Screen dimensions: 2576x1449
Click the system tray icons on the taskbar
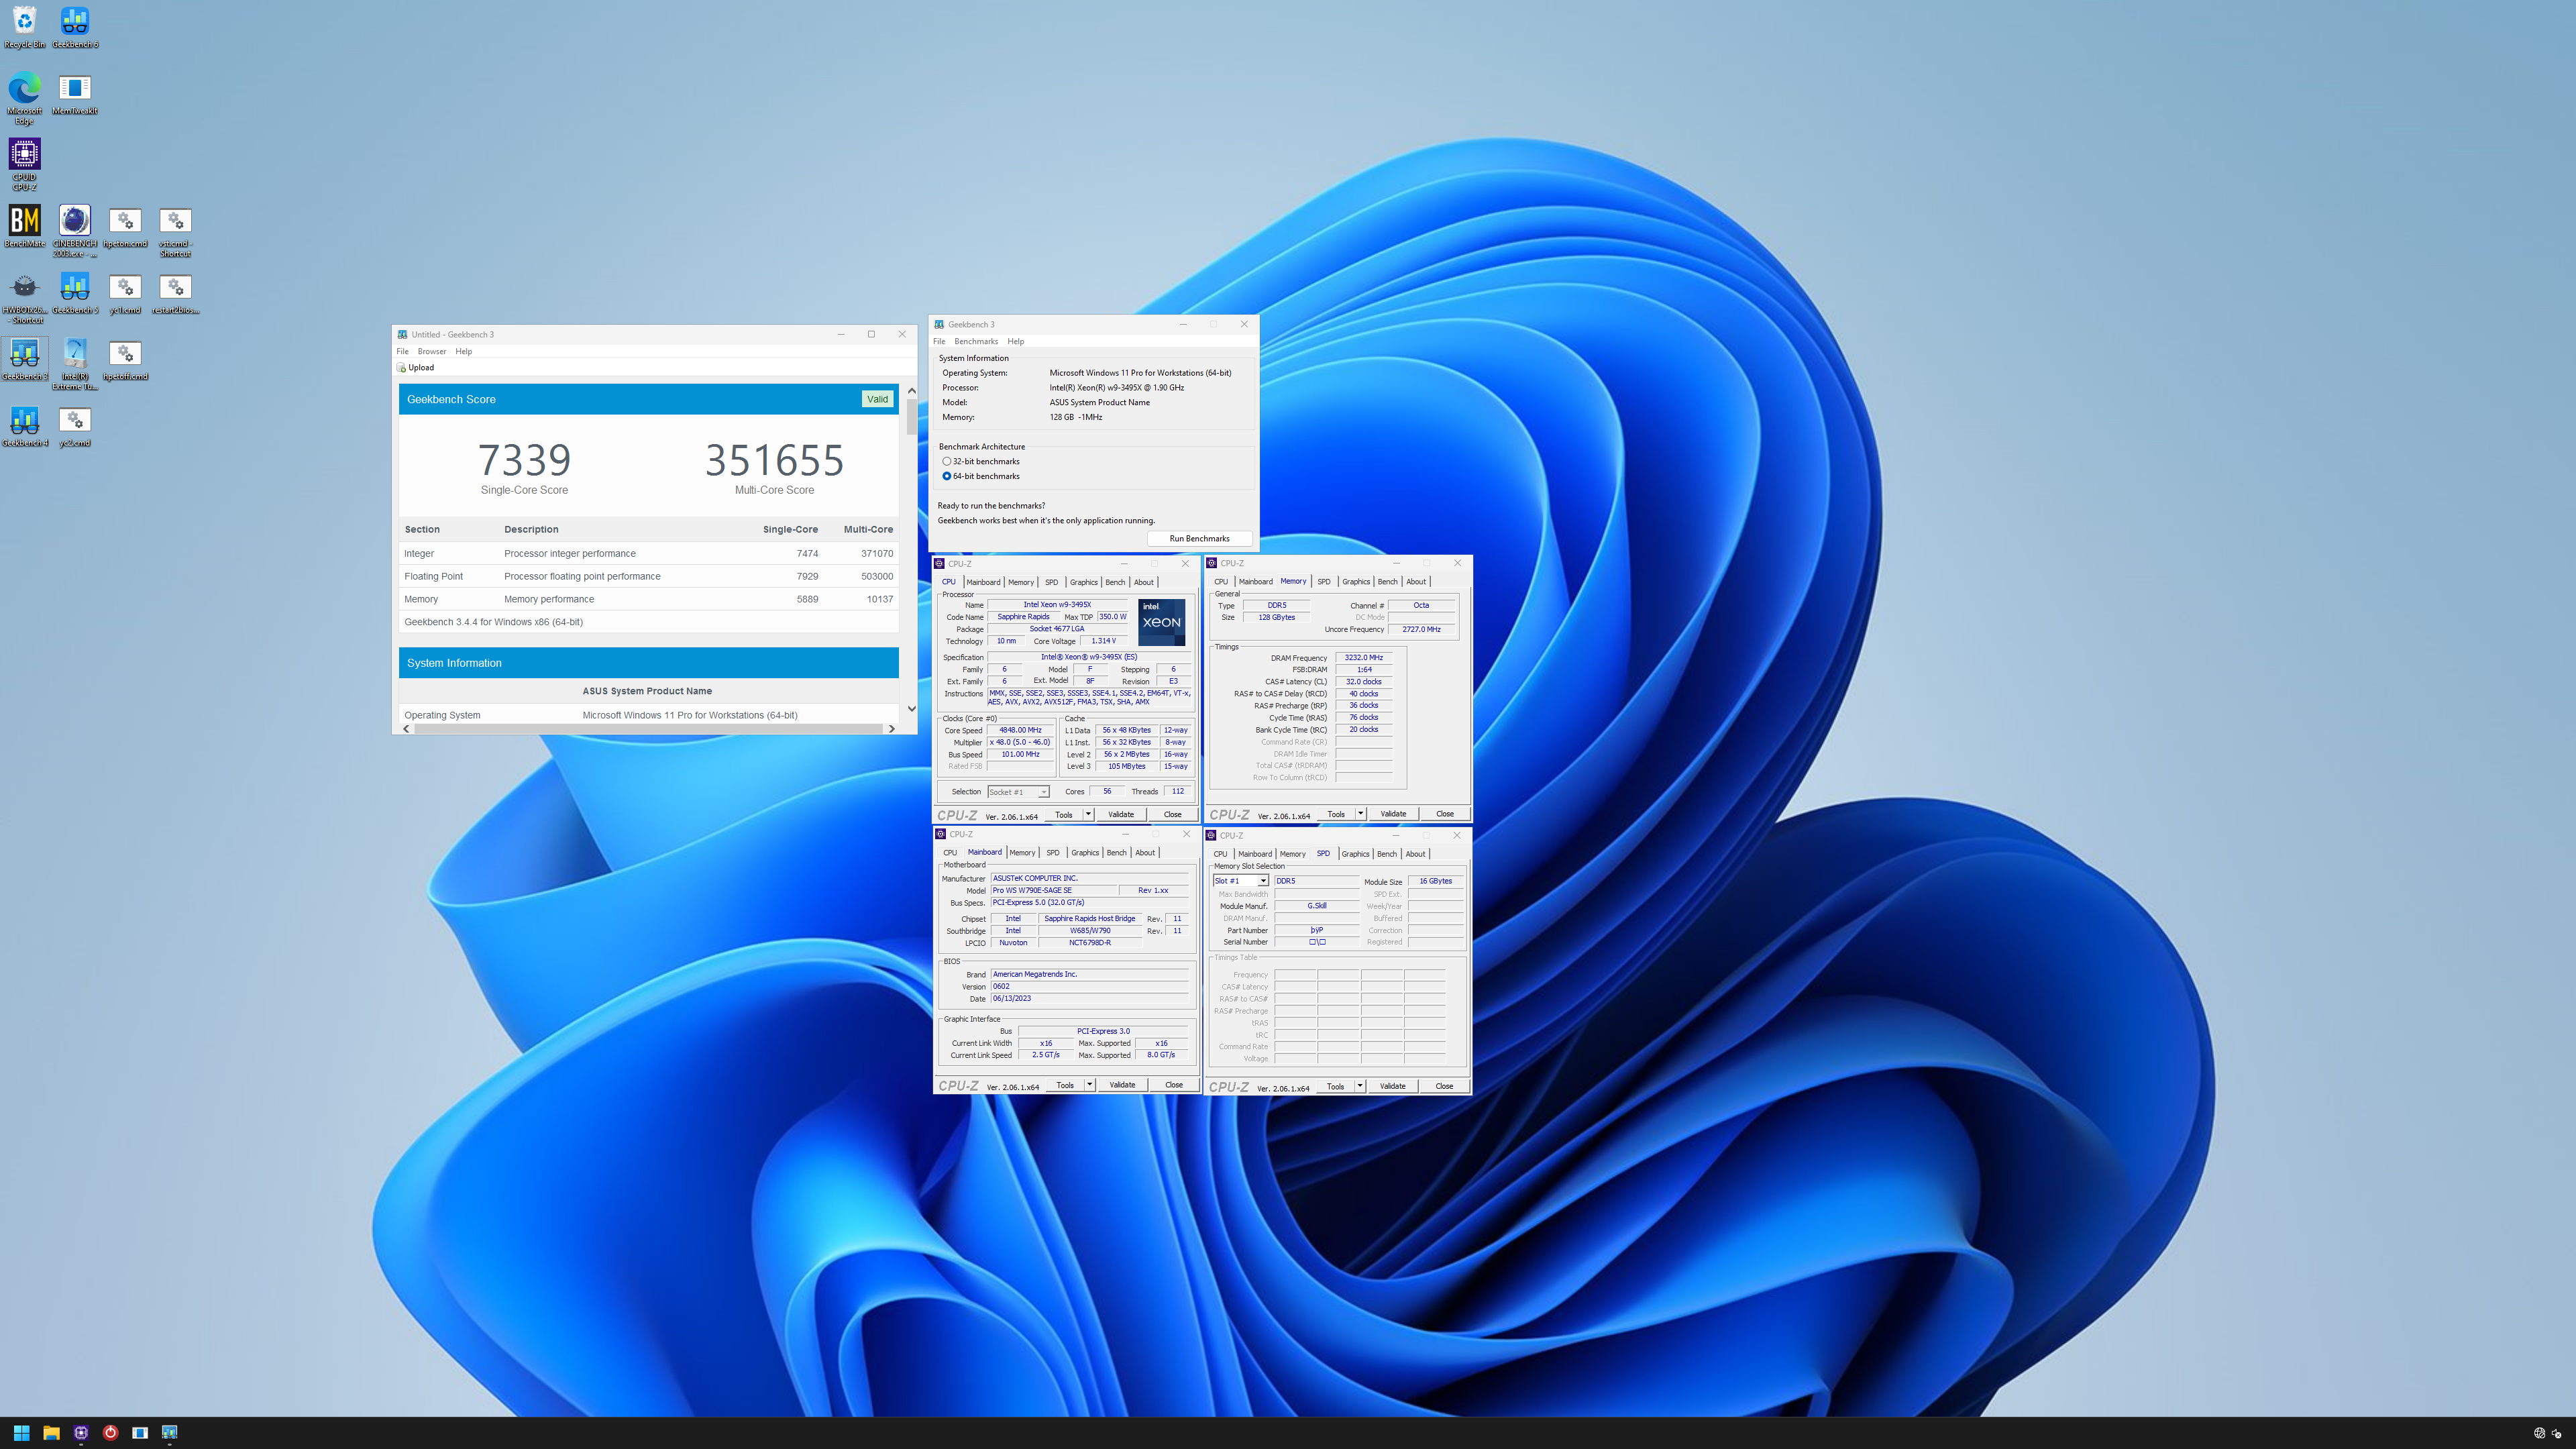(x=2547, y=1433)
